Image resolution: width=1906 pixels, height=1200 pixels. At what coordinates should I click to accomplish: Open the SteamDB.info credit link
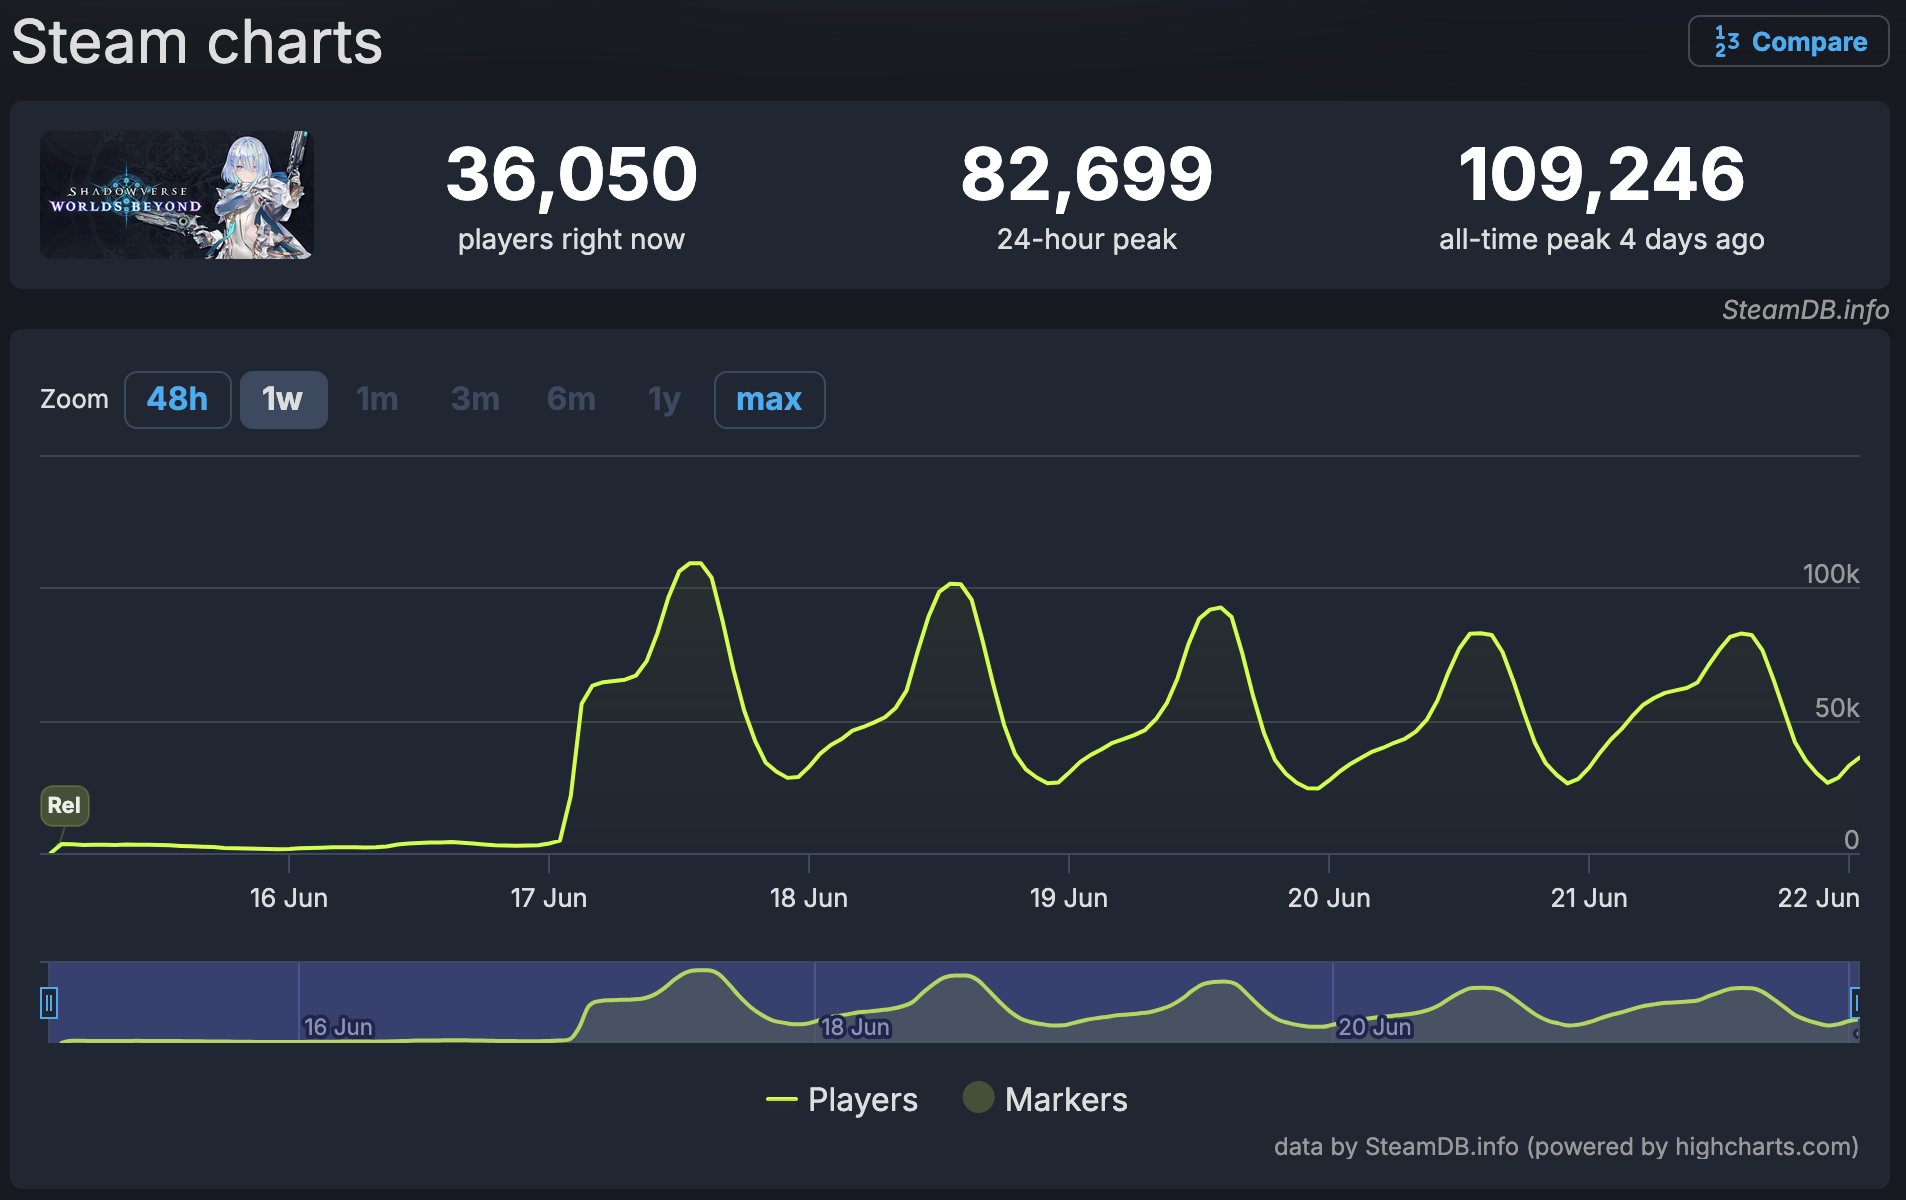[x=1805, y=310]
